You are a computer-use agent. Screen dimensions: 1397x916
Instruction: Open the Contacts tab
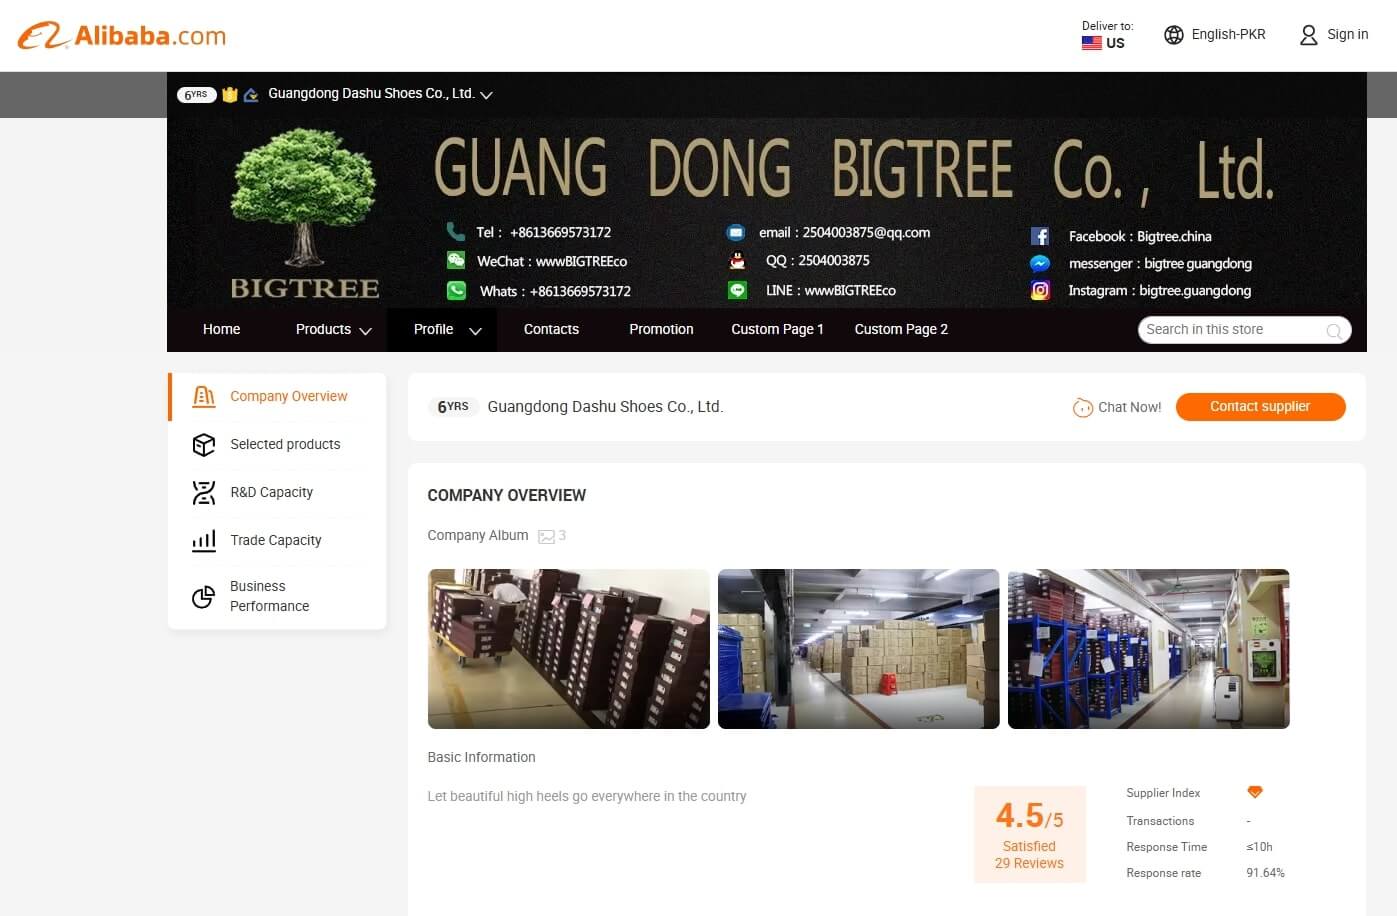pyautogui.click(x=551, y=329)
